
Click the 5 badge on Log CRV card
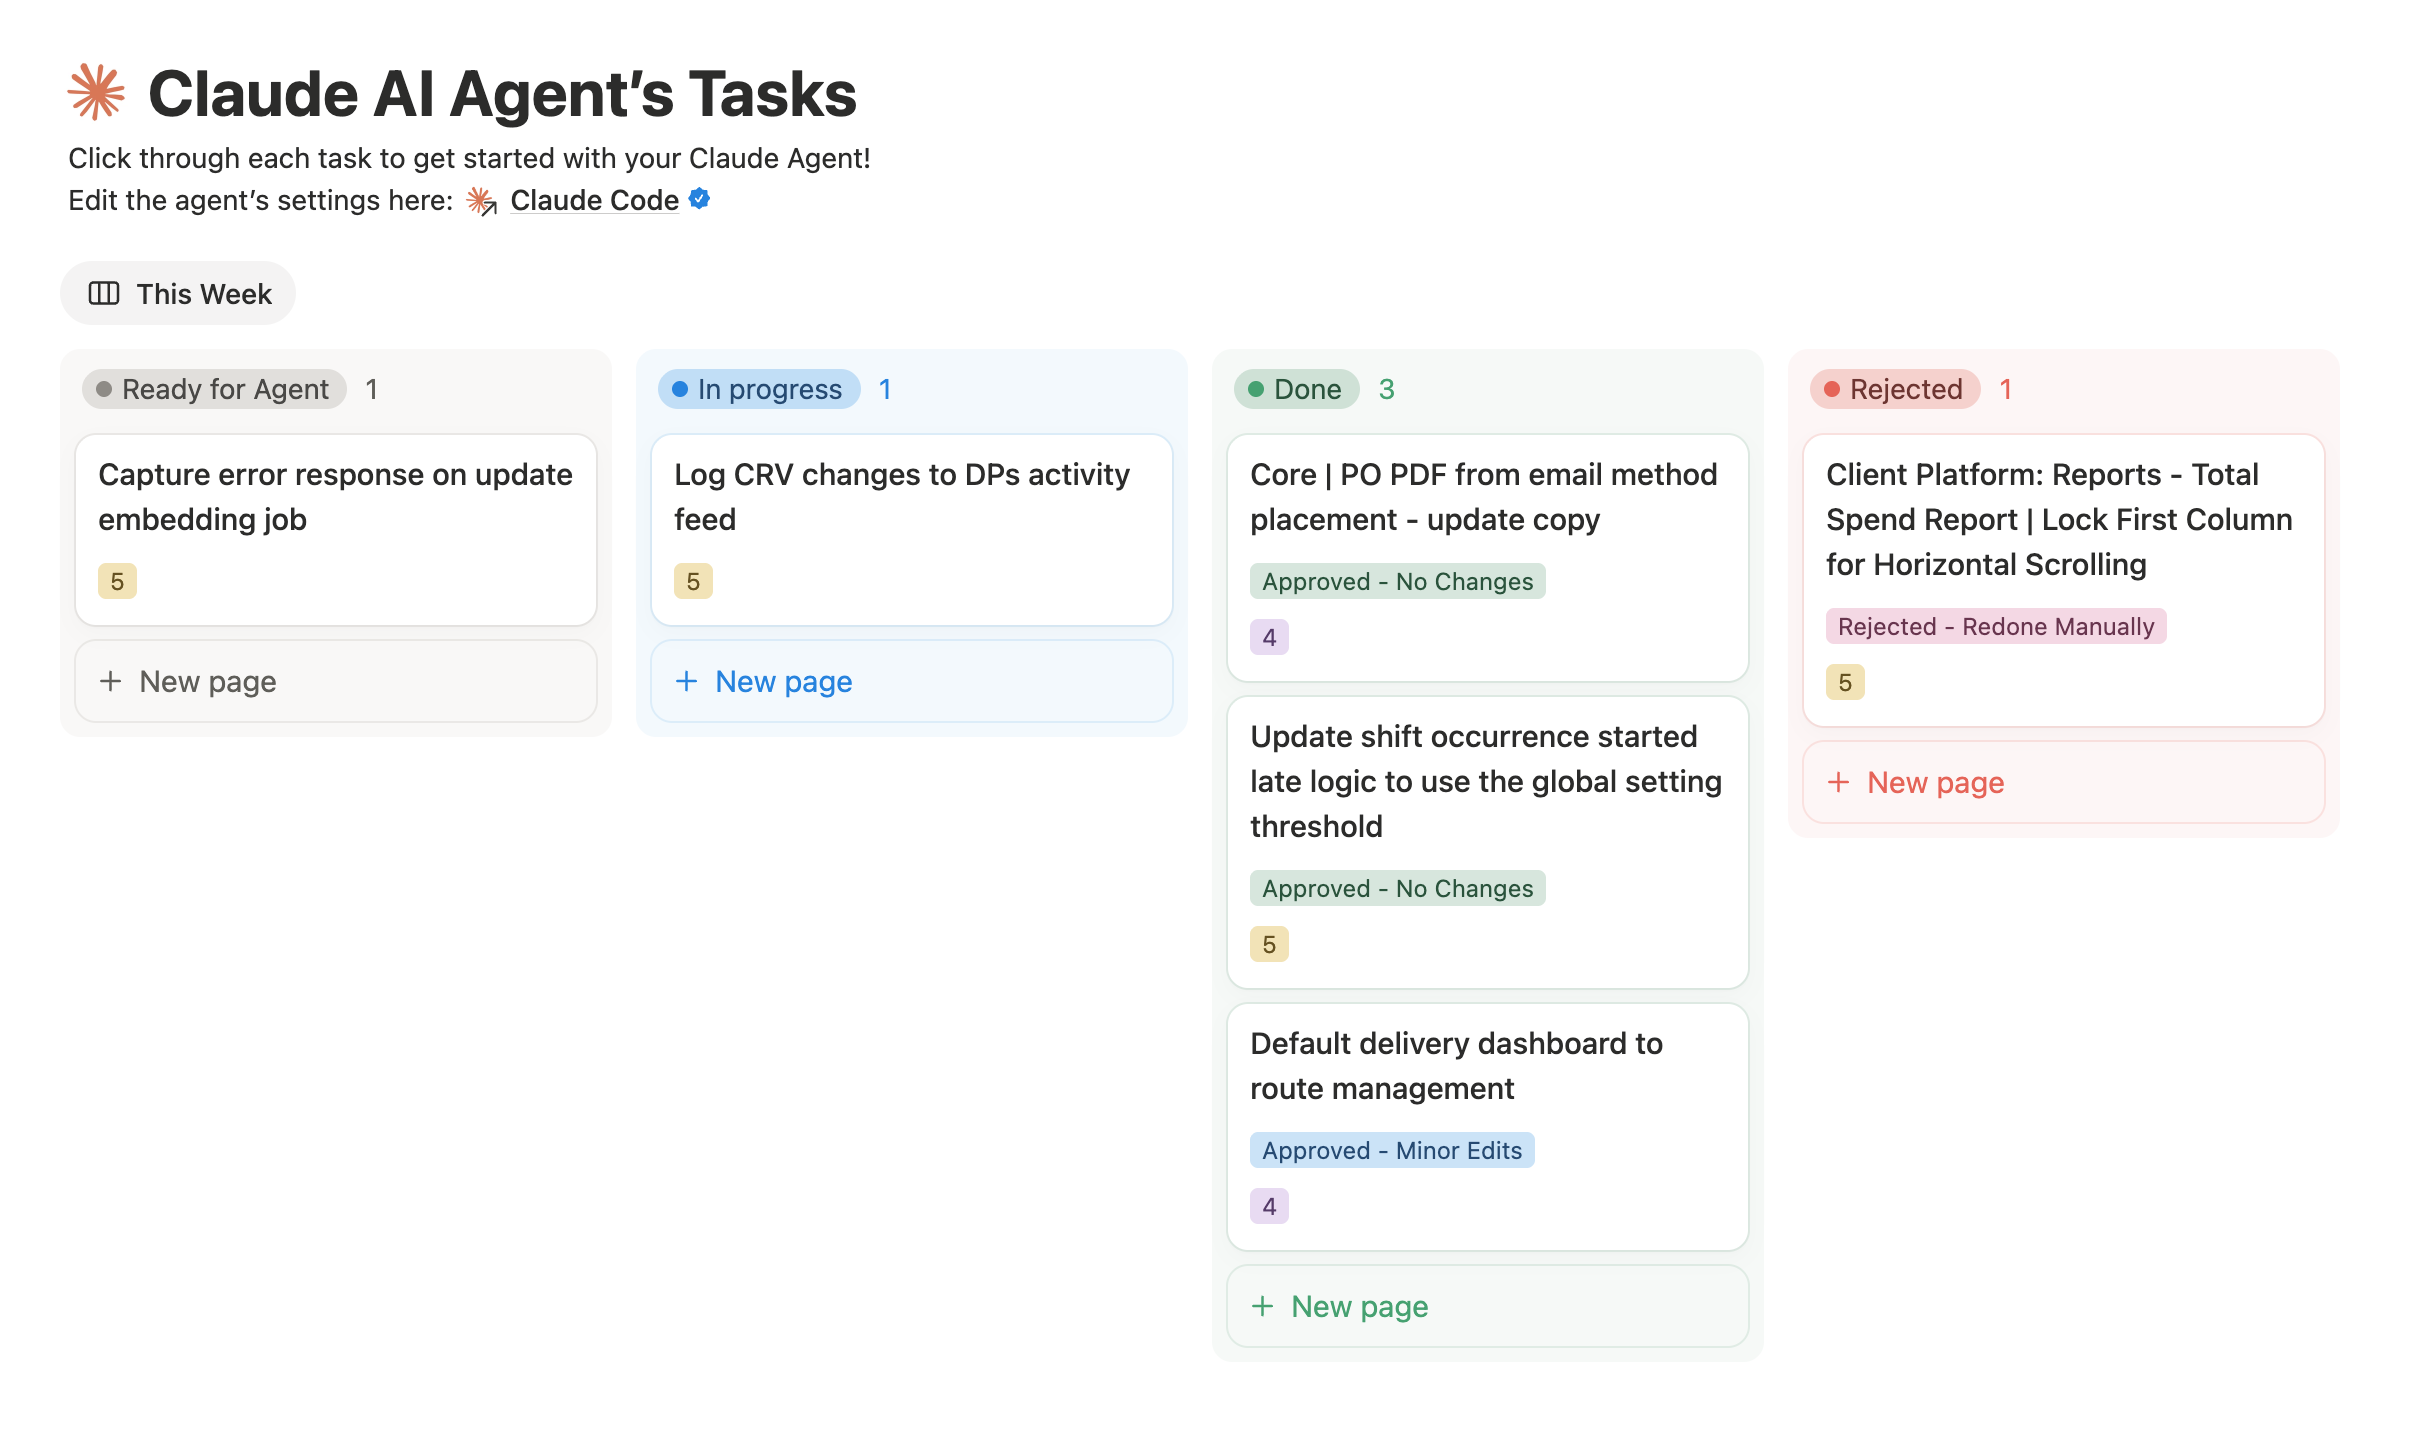[693, 581]
